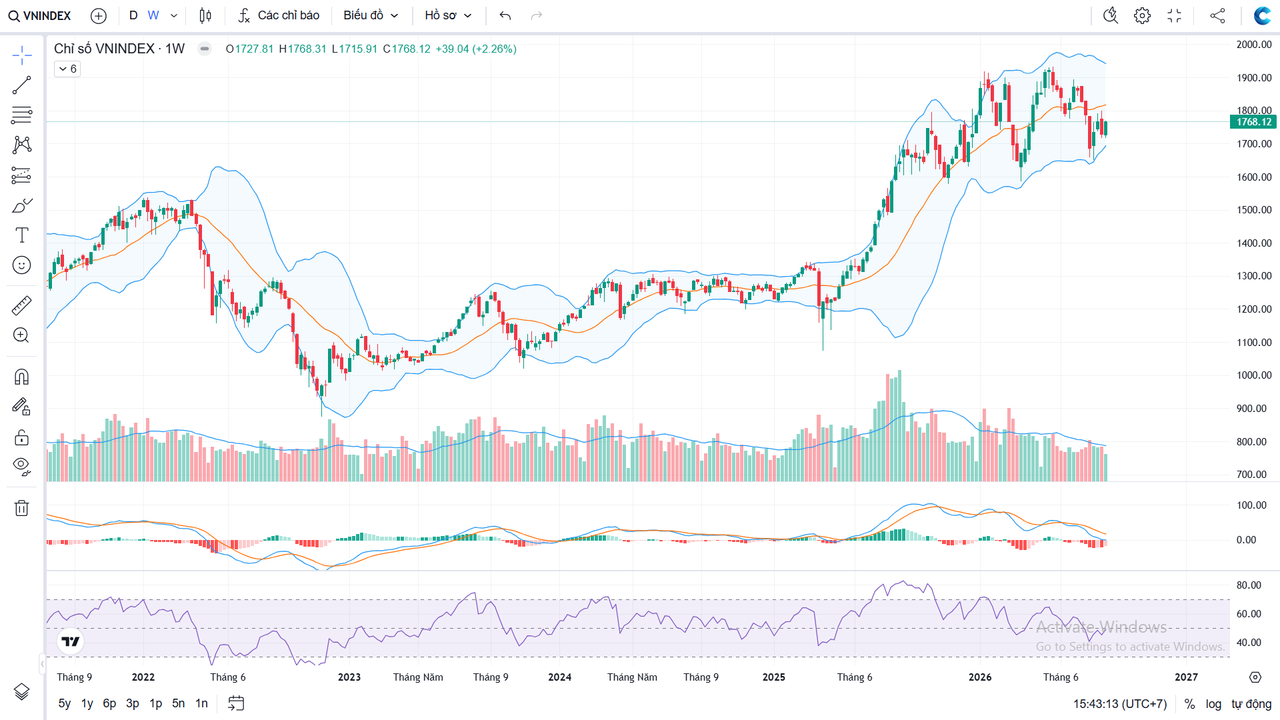Image resolution: width=1280 pixels, height=720 pixels.
Task: Collapse the indicator legend with '6' chevron
Action: coord(66,69)
